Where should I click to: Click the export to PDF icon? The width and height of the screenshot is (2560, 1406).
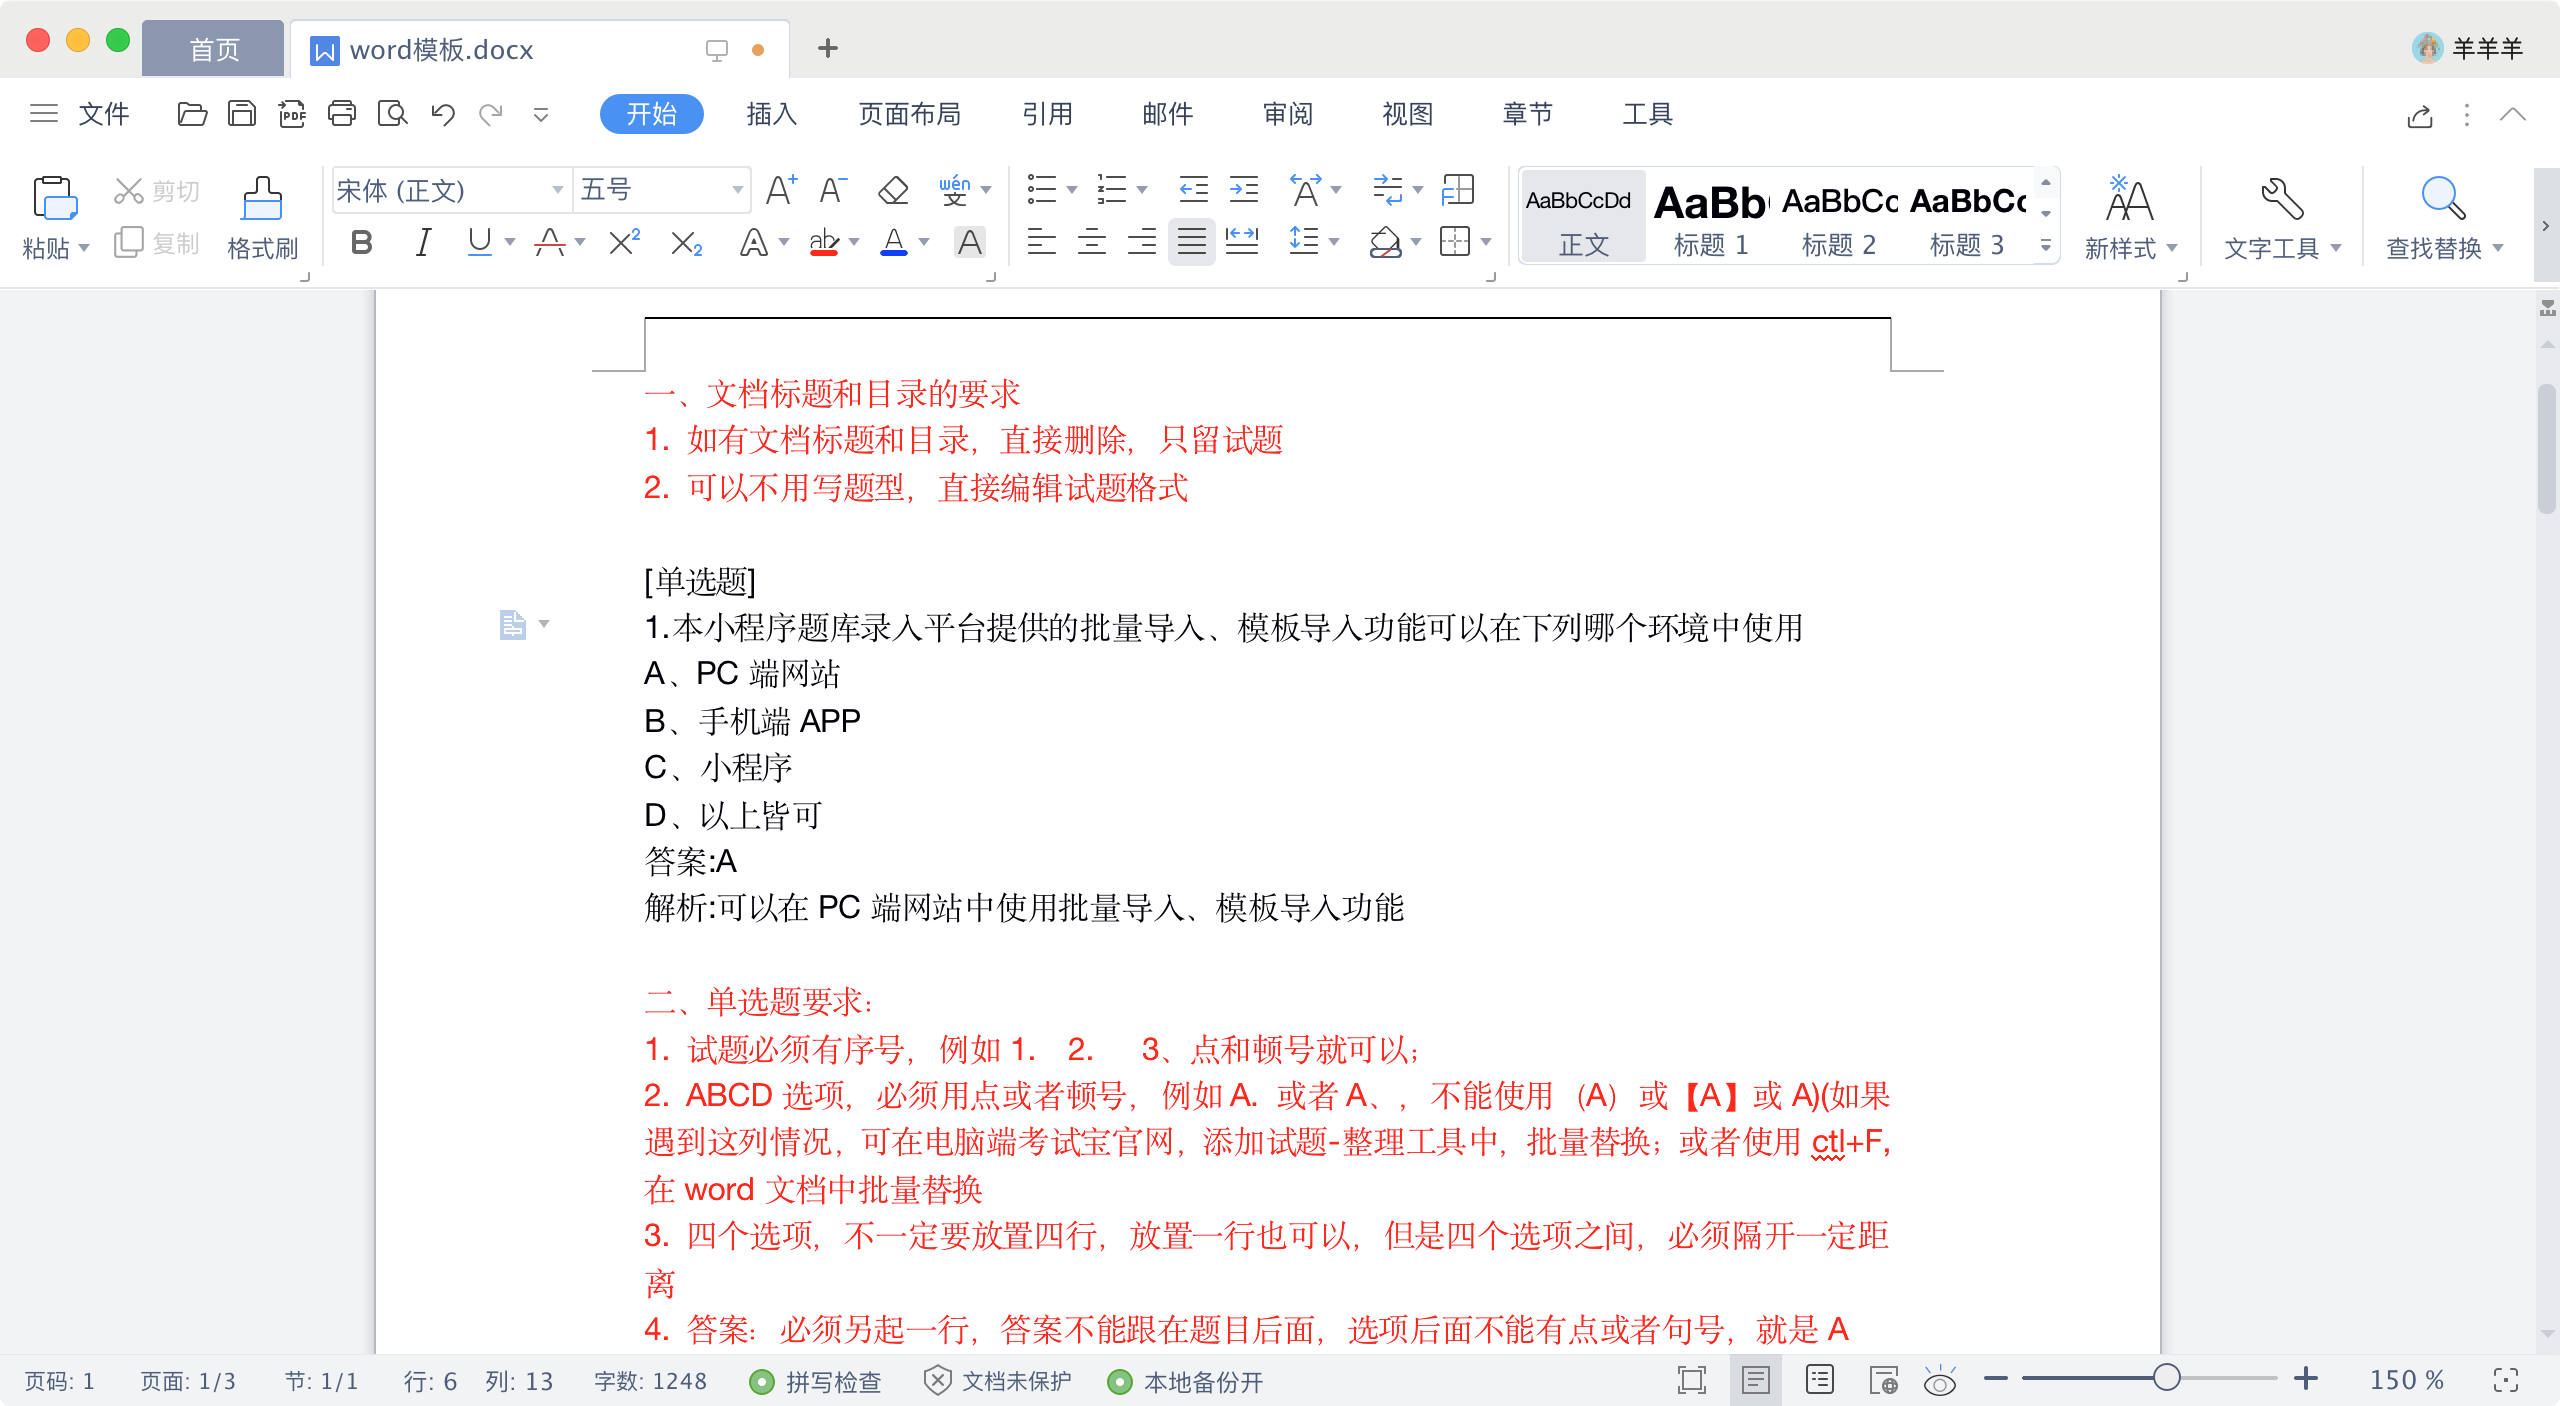click(292, 114)
